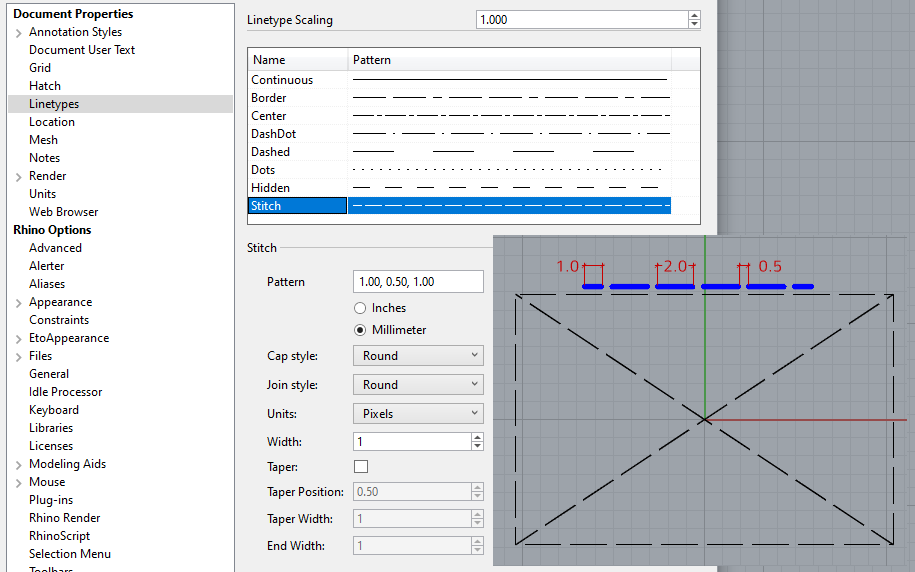Select the Hidden linetype row
The width and height of the screenshot is (915, 572).
(x=459, y=188)
